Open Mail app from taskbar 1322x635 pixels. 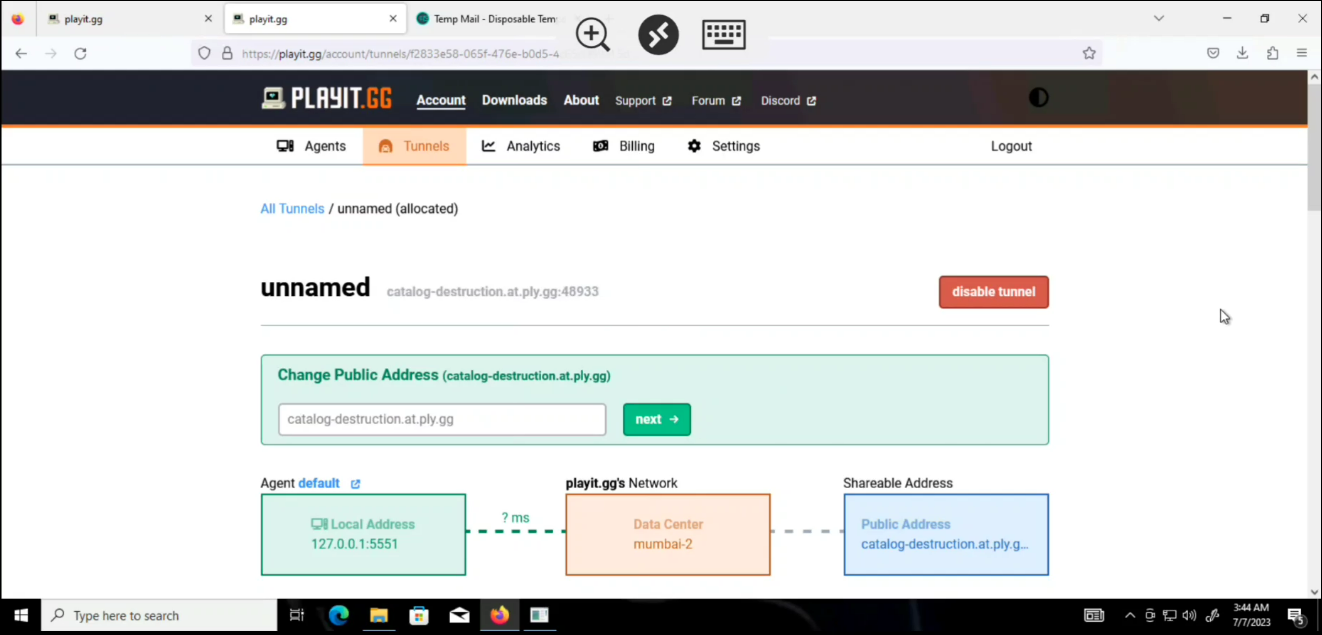pos(459,615)
